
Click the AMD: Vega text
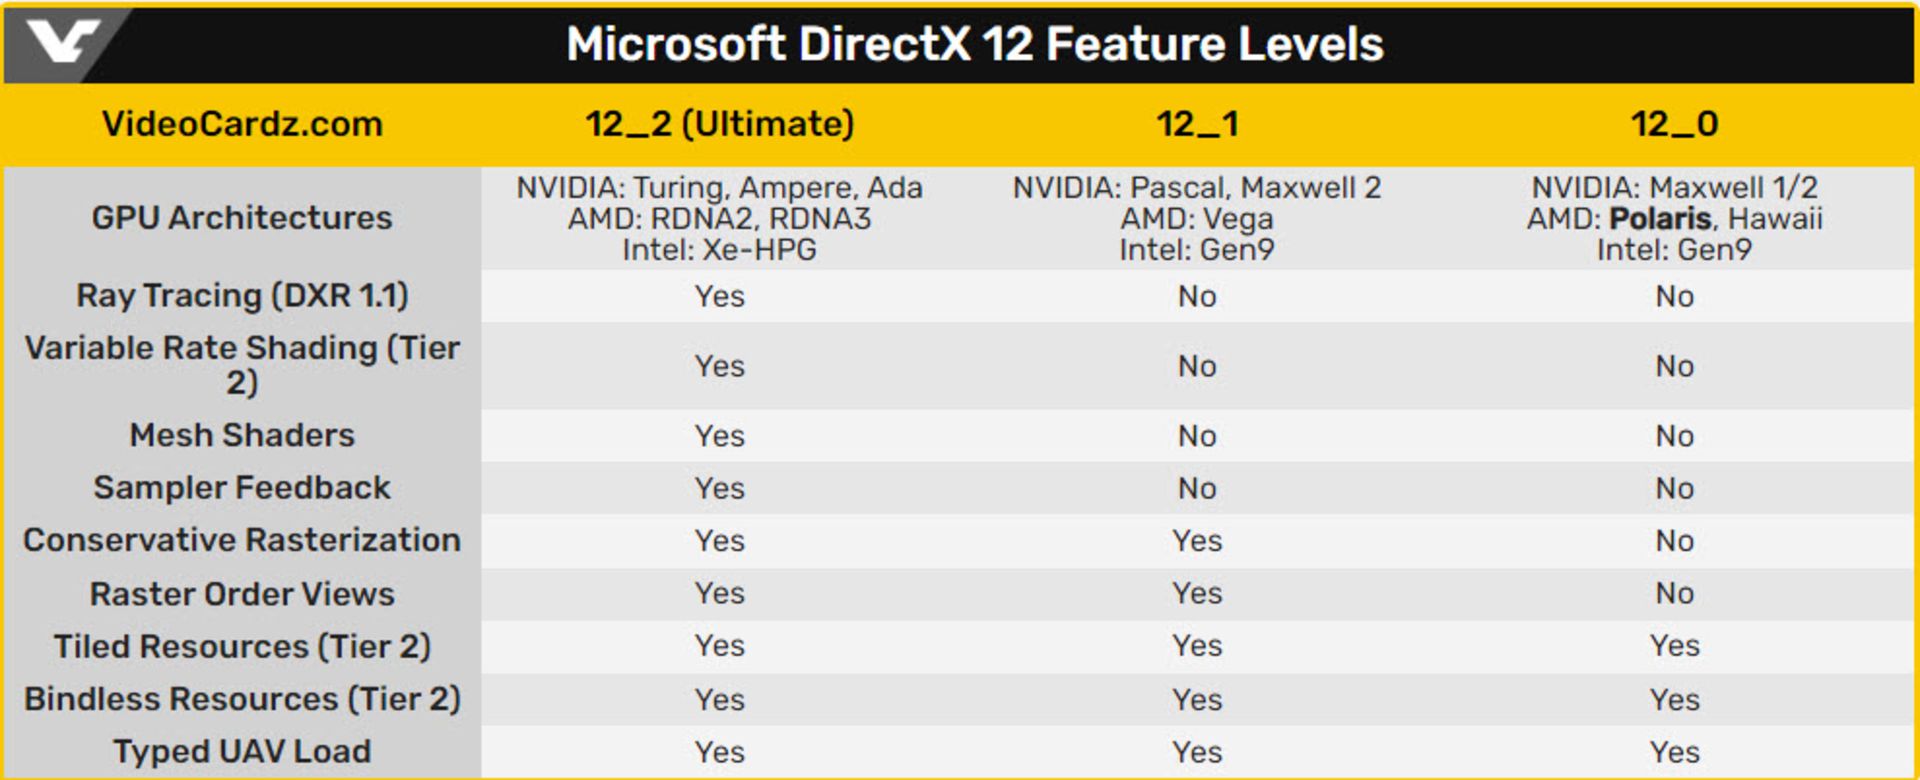click(1197, 219)
